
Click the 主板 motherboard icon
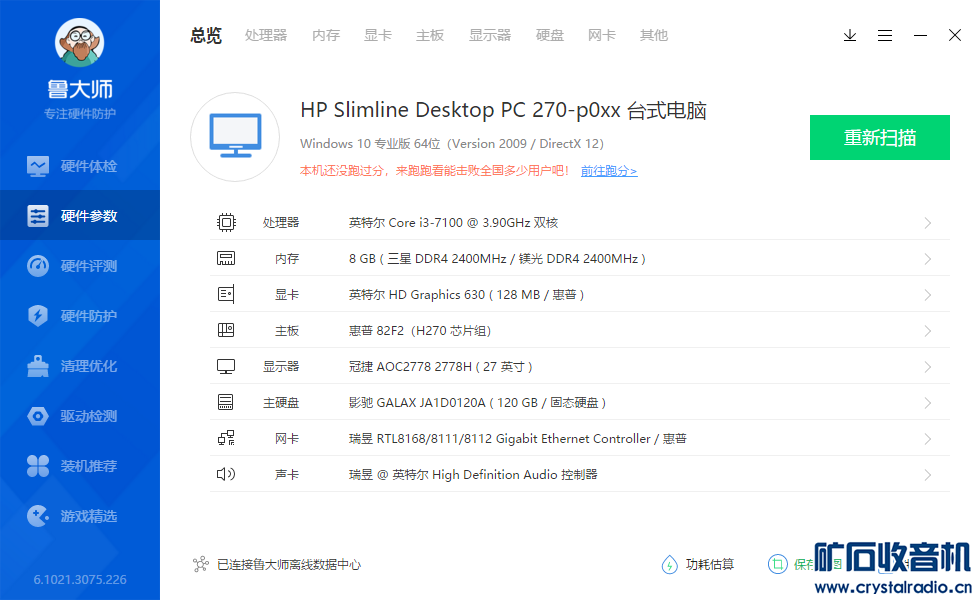pos(226,330)
